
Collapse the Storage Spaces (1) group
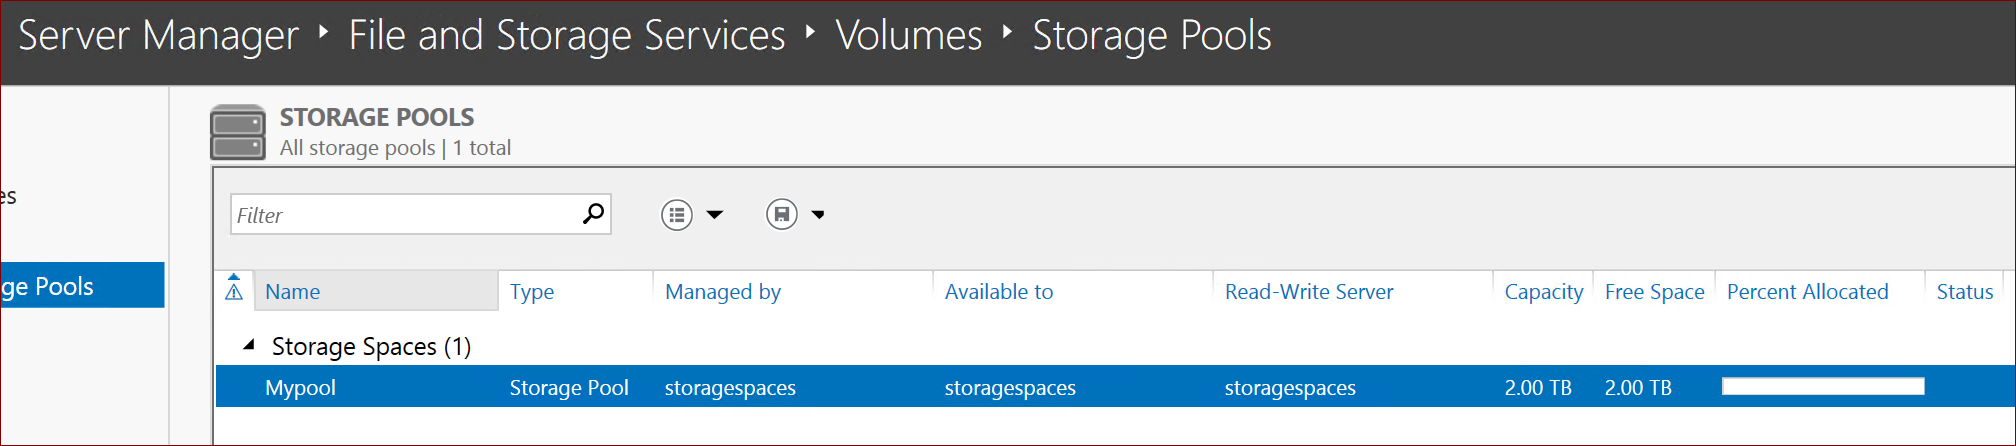pyautogui.click(x=248, y=345)
